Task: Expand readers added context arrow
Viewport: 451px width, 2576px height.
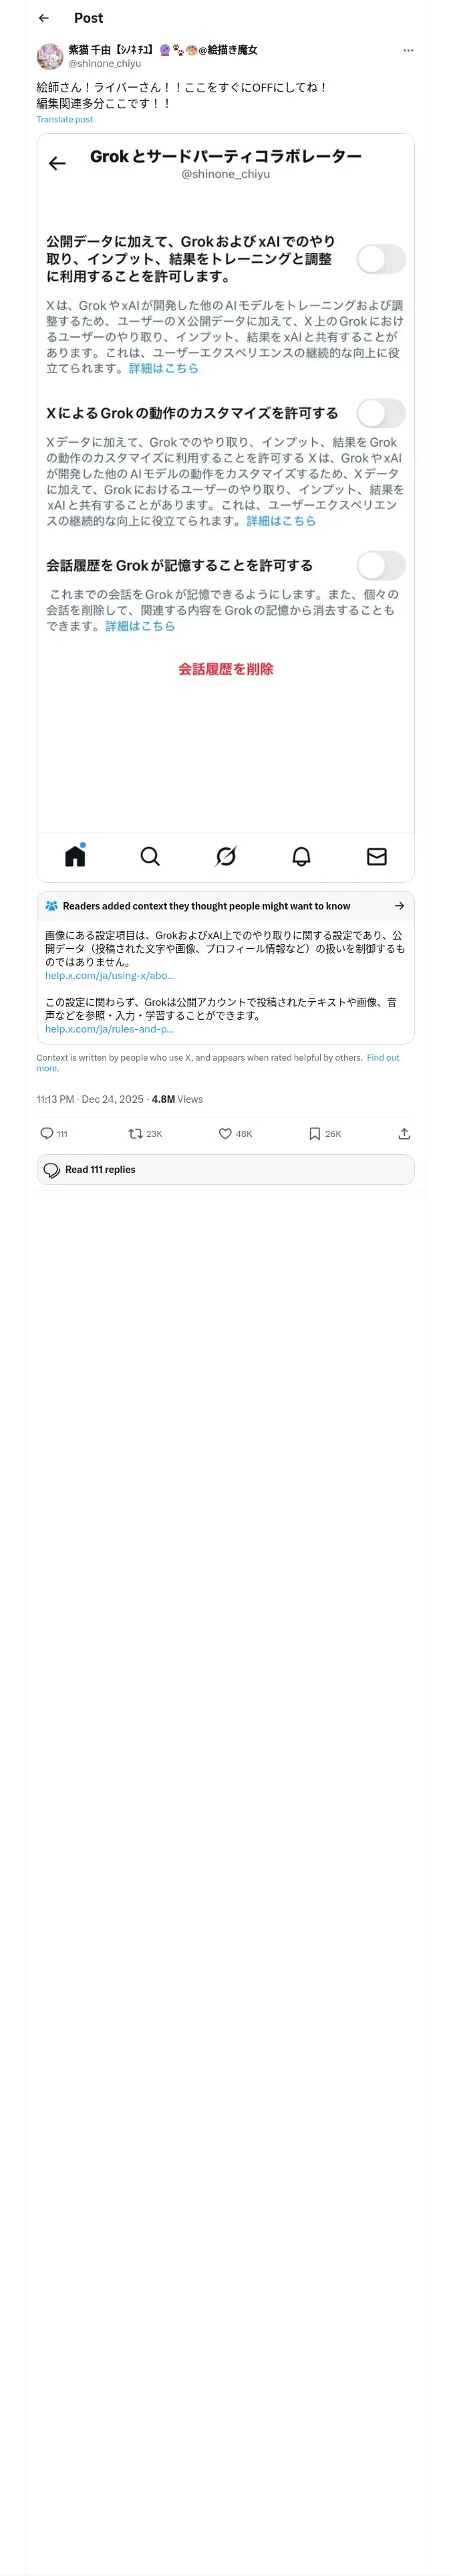Action: (399, 906)
